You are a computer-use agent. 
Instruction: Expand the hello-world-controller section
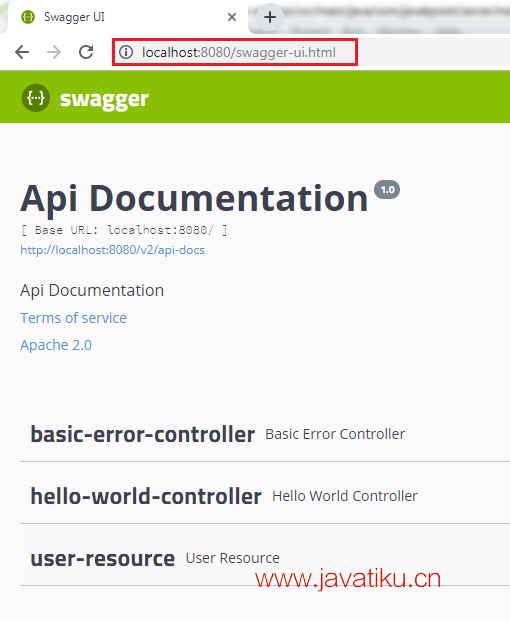[265, 496]
